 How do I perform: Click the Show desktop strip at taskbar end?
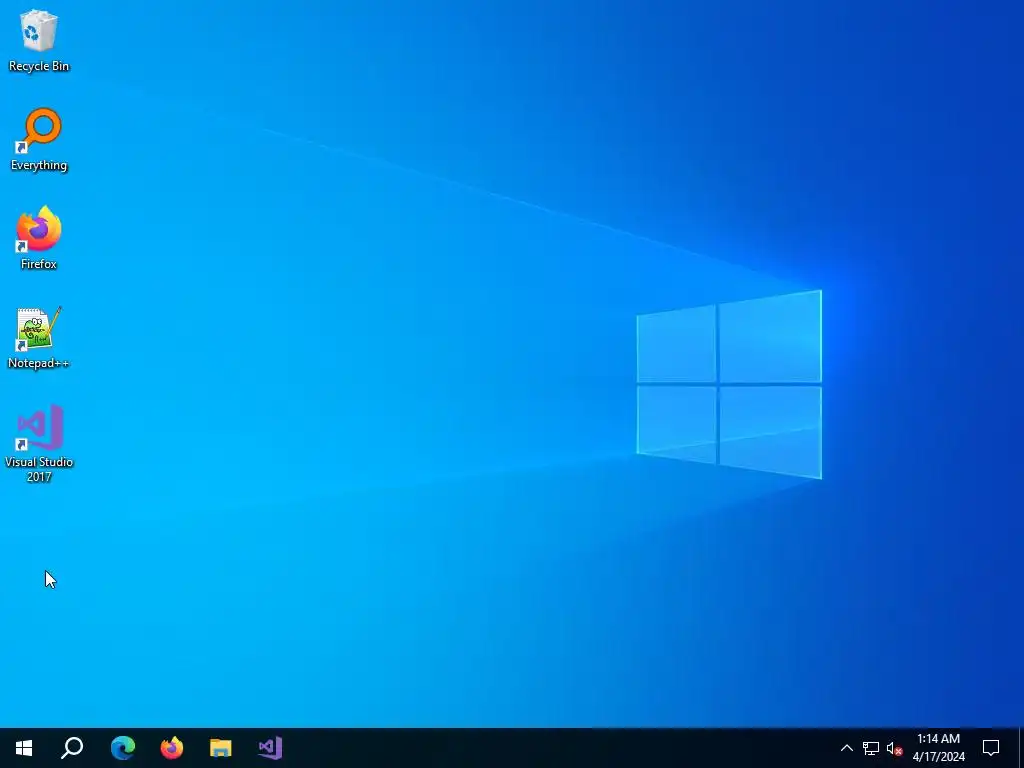[x=1021, y=748]
